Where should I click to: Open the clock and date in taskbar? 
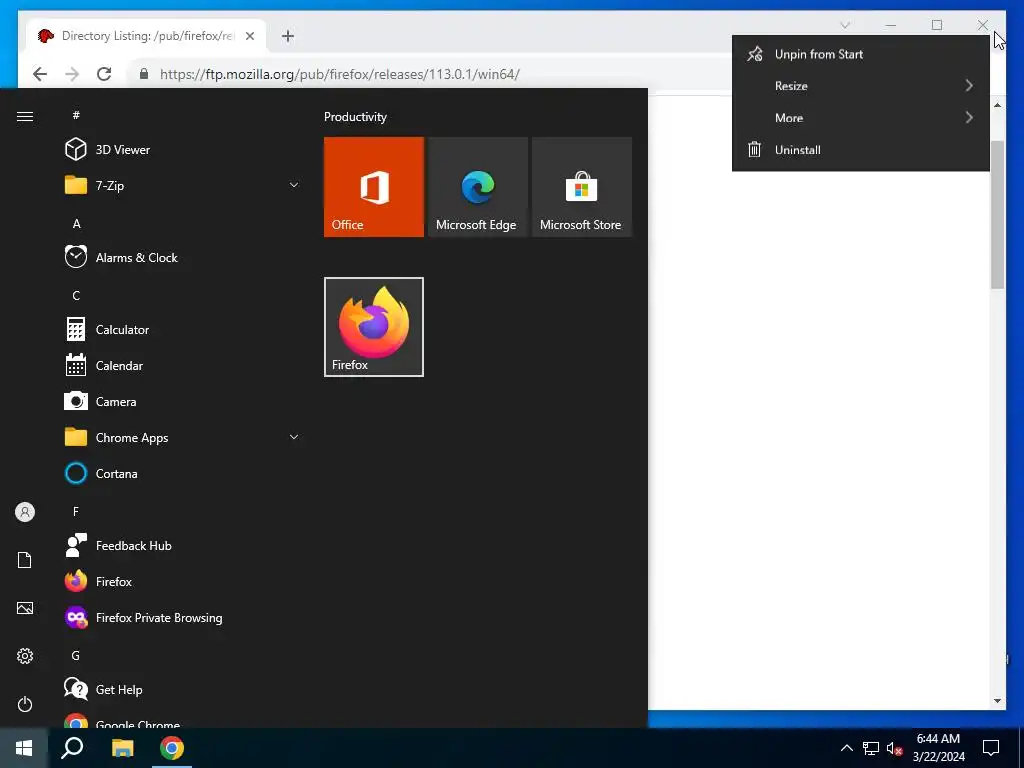[x=938, y=748]
